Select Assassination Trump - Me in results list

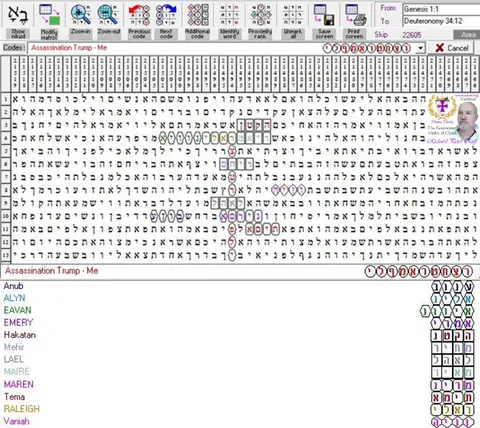(x=52, y=271)
